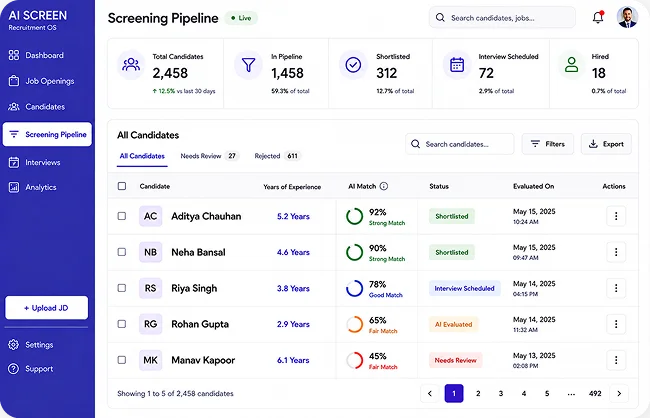
Task: Focus the top search candidates, jobs field
Action: 502,17
